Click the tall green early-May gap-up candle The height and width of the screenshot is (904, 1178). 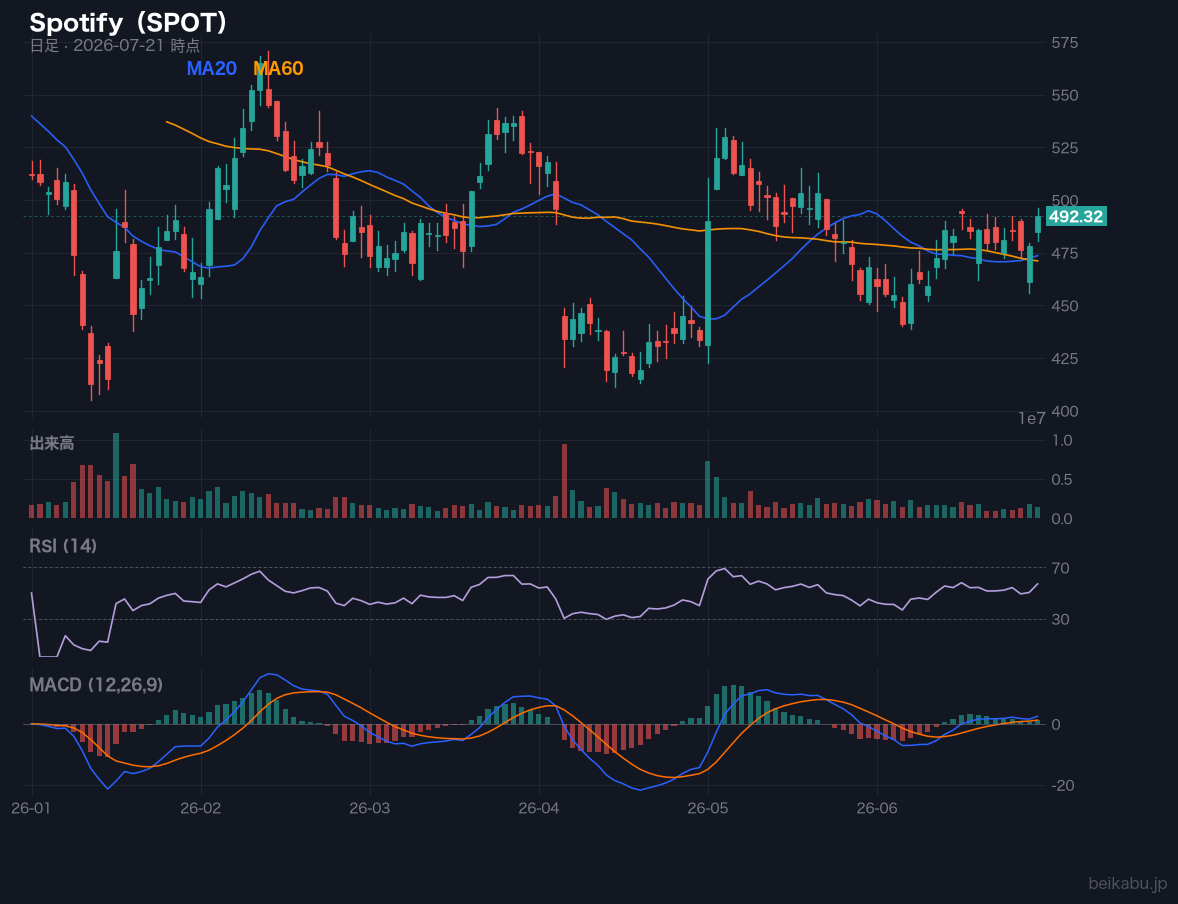point(708,283)
